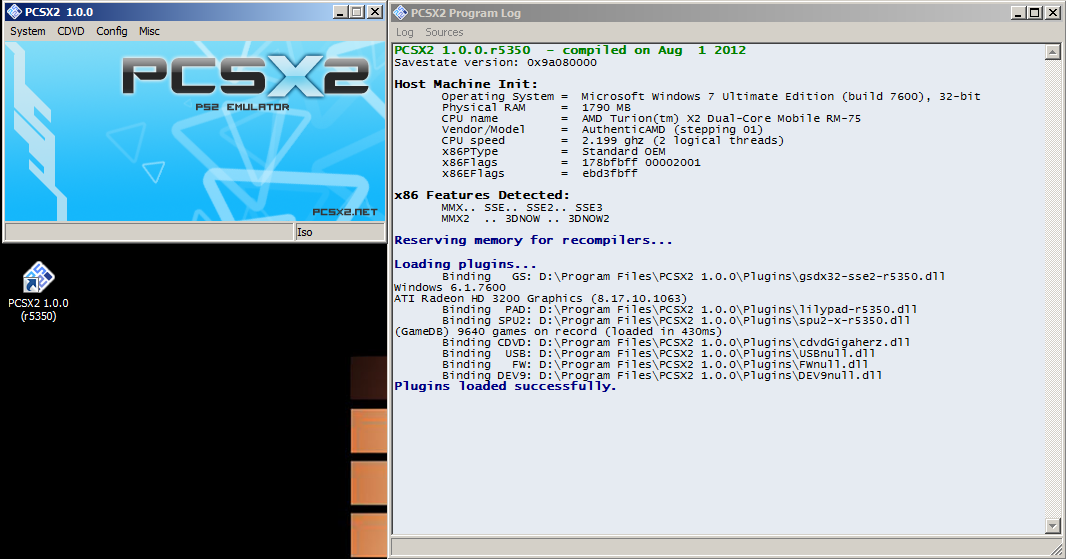Click the Binding PAD lilypad plugin line
Viewport: 1066px width, 559px height.
click(679, 309)
